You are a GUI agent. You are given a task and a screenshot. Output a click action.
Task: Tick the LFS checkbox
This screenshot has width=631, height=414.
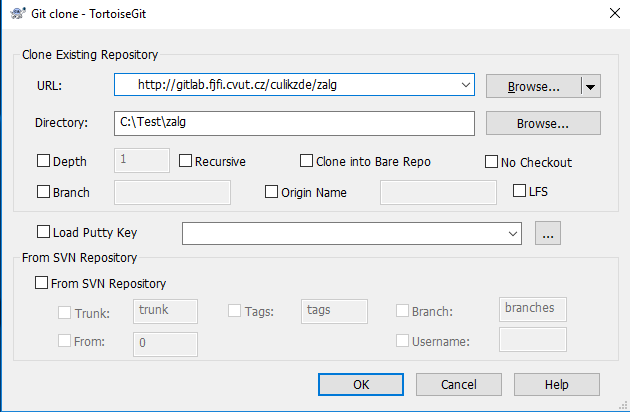[x=519, y=191]
